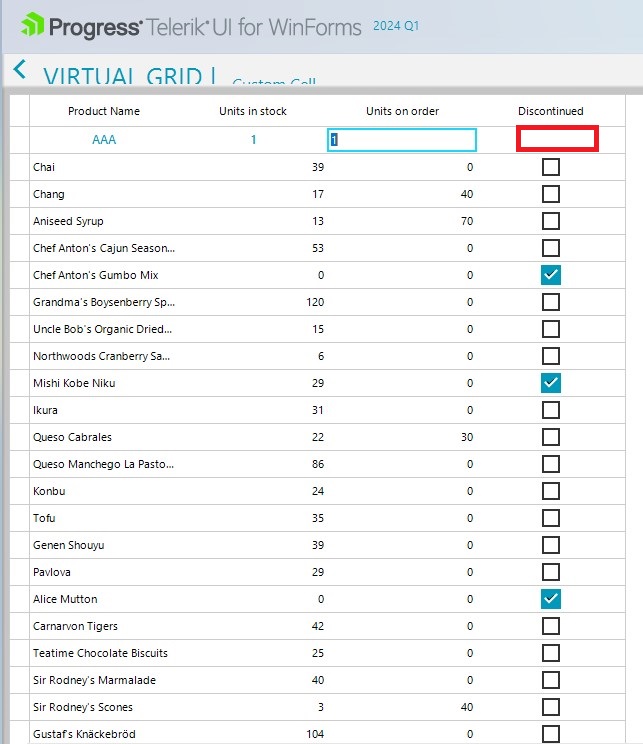Uncheck Discontinued for Chef Anton's Gumbo Mix
The width and height of the screenshot is (643, 744).
550,275
